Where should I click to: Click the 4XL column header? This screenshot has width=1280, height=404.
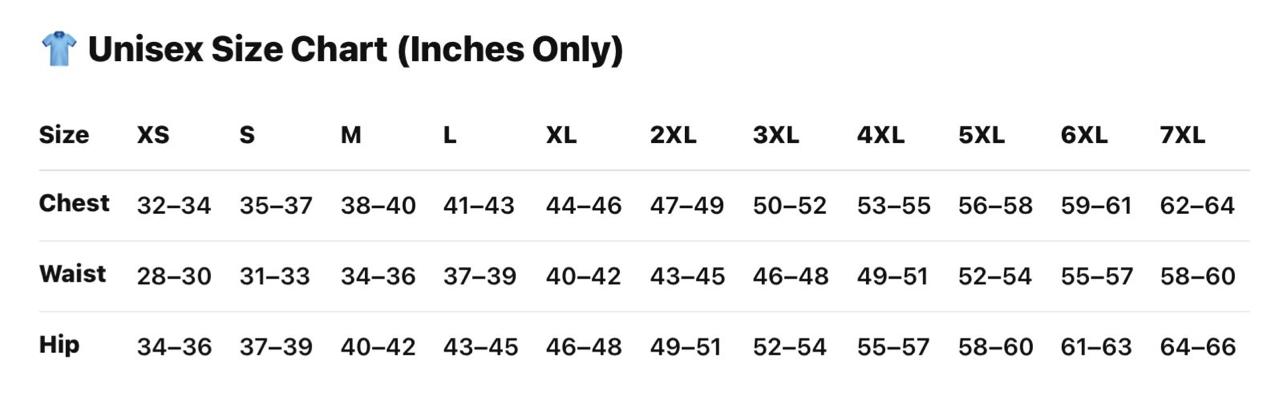(880, 136)
